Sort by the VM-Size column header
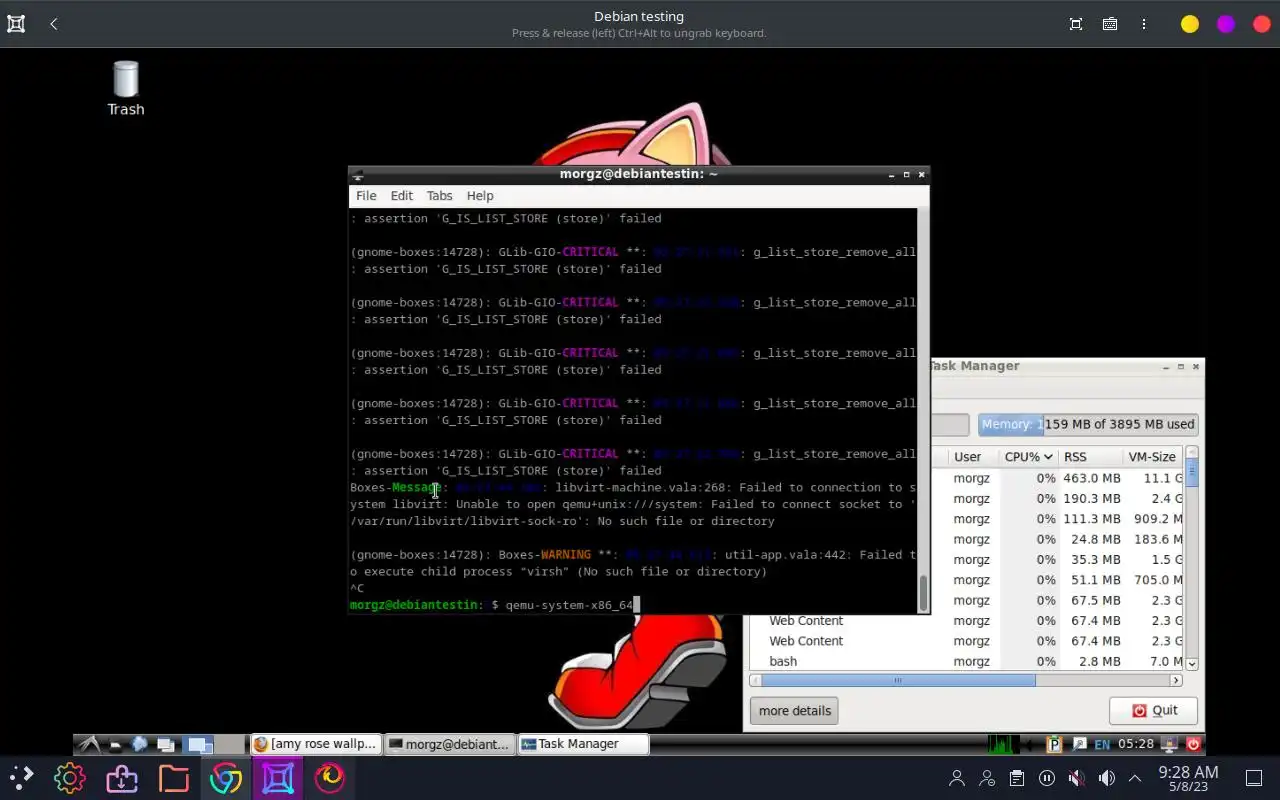 tap(1152, 457)
